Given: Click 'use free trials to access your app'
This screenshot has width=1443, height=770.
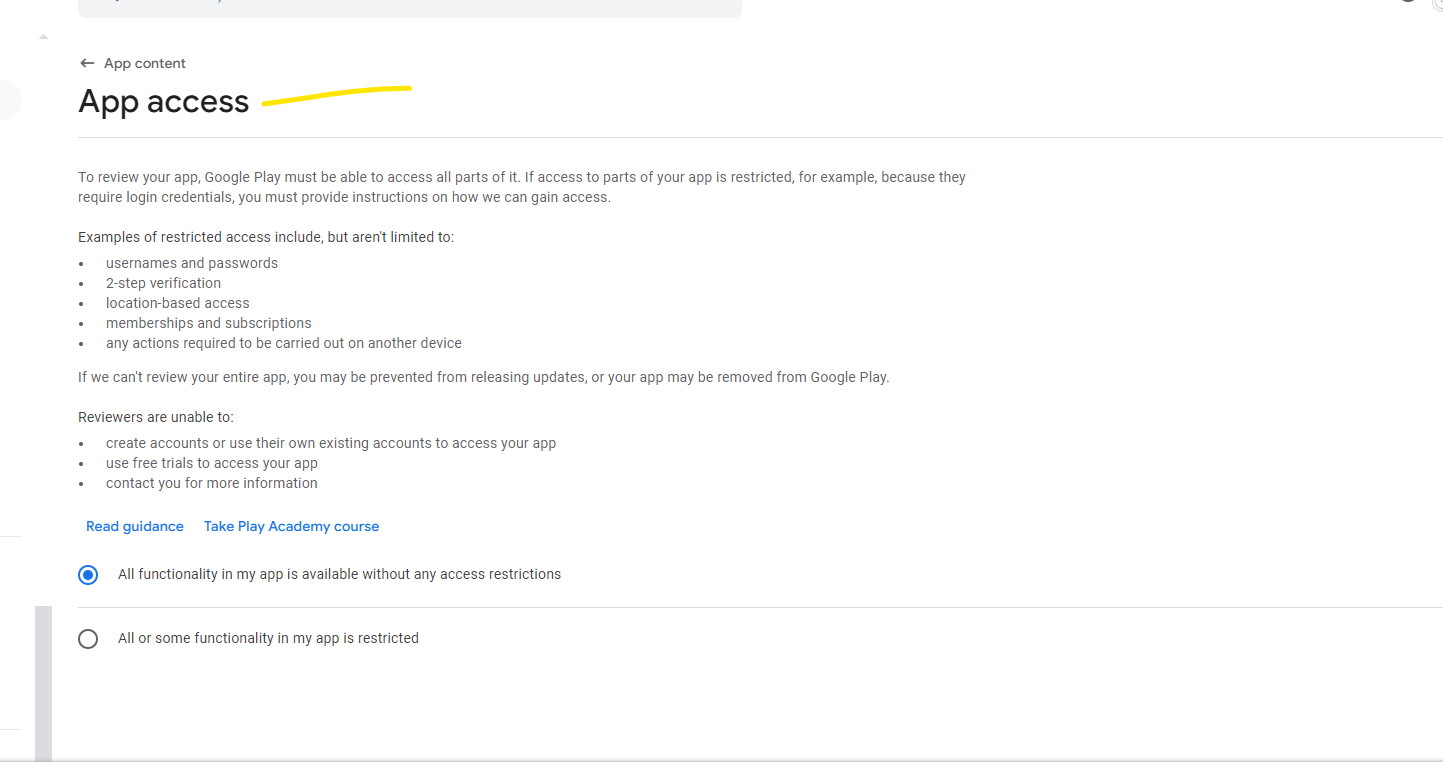Looking at the screenshot, I should click(x=212, y=463).
